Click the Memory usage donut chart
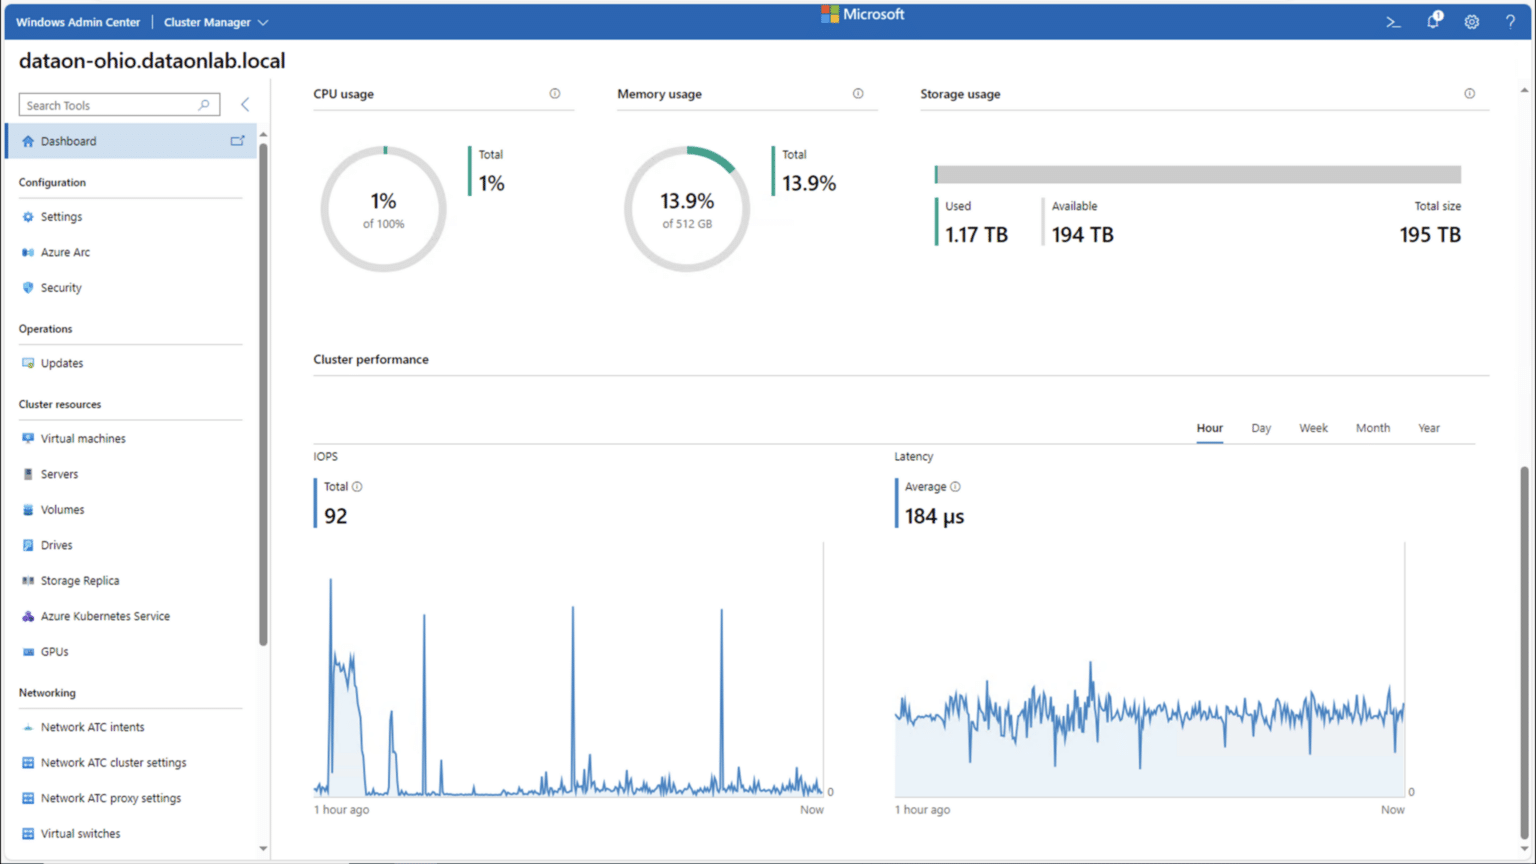This screenshot has width=1536, height=864. [687, 209]
